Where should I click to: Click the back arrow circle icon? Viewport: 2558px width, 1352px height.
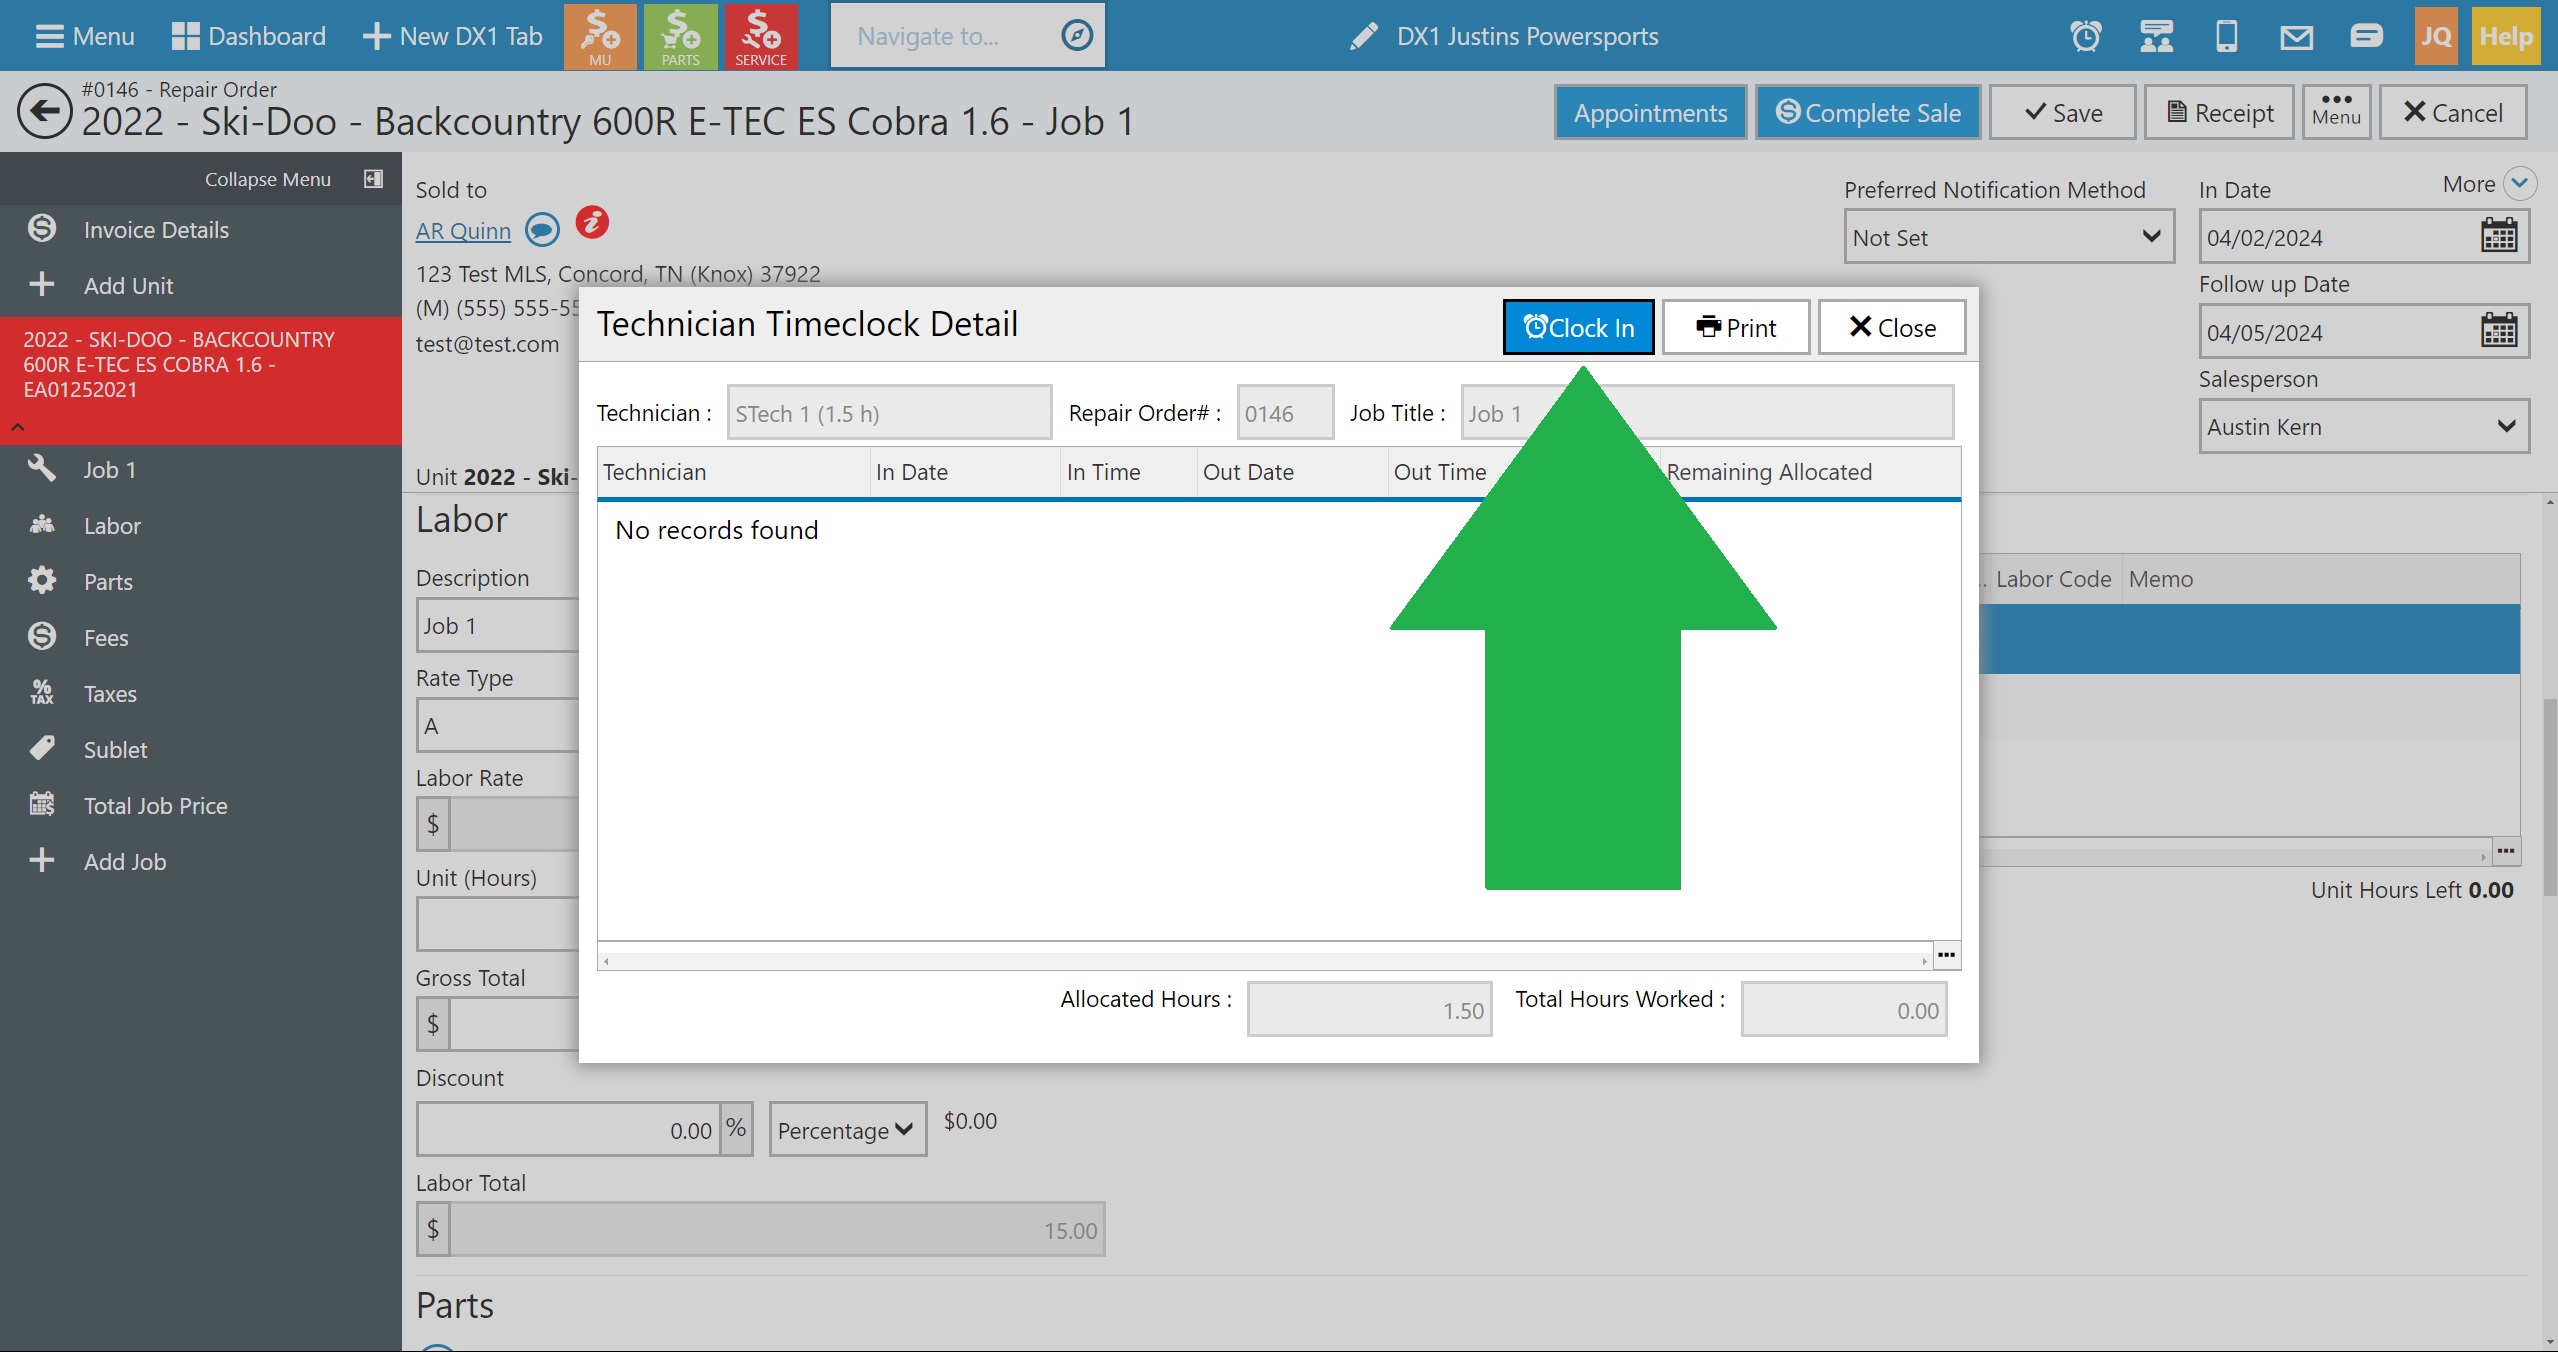(45, 112)
